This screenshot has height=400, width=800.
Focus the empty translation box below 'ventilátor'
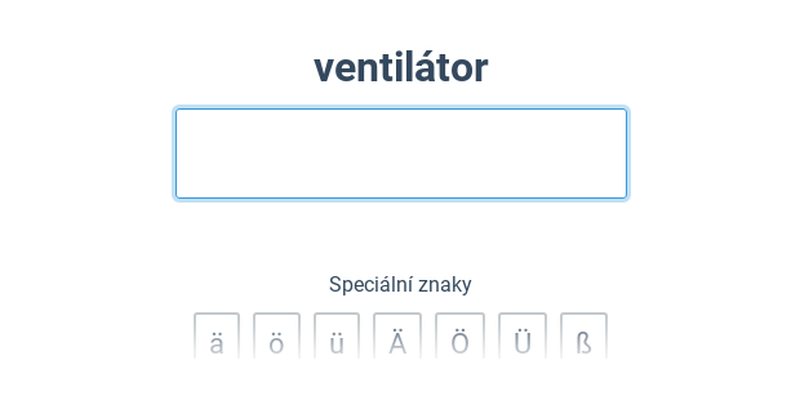pyautogui.click(x=400, y=154)
